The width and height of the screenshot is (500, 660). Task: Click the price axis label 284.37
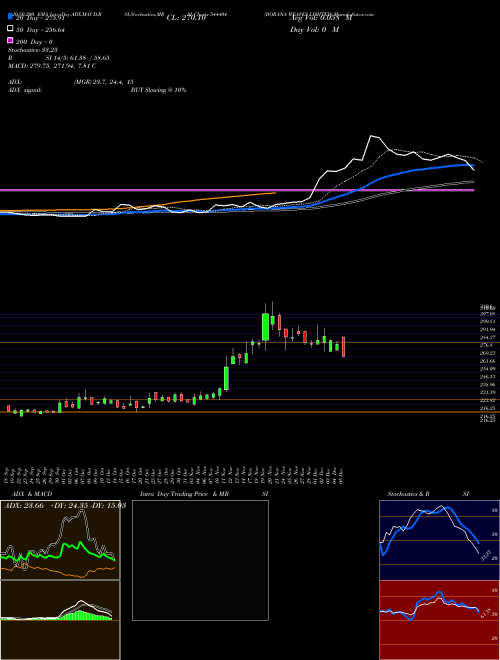(487, 337)
